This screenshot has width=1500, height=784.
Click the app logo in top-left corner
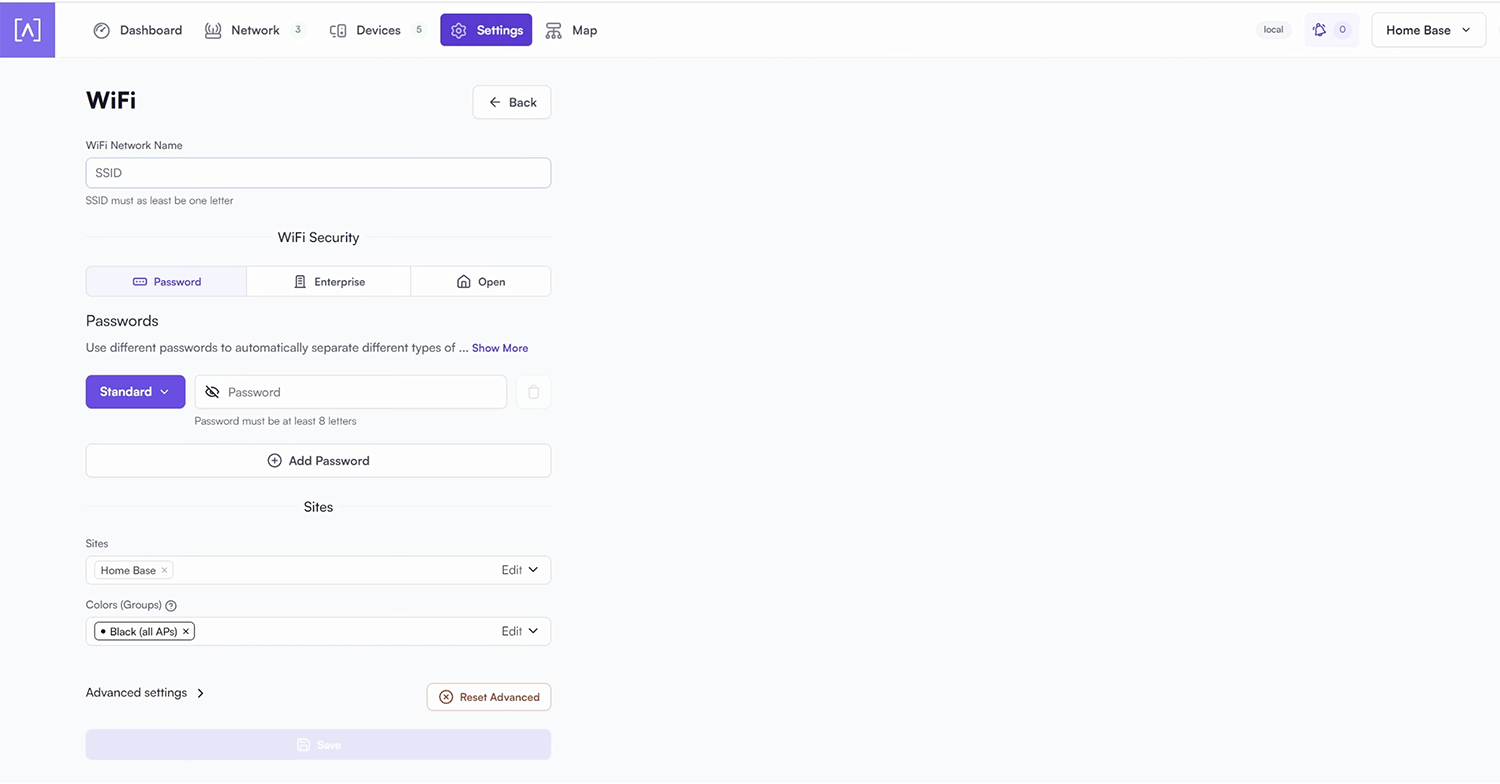(x=27, y=29)
